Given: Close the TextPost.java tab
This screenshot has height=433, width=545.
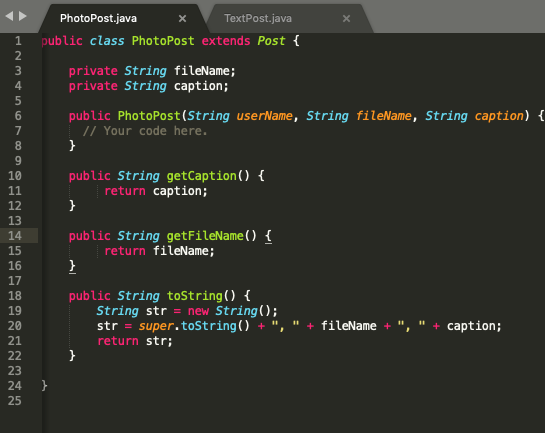Looking at the screenshot, I should (346, 18).
